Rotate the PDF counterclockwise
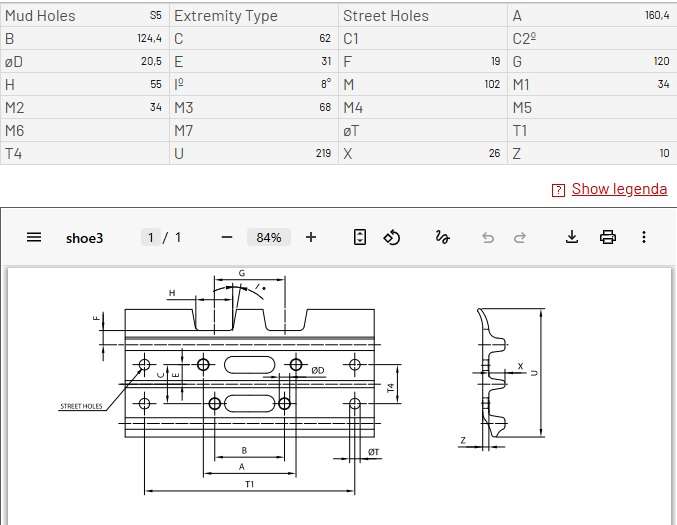 [x=392, y=237]
